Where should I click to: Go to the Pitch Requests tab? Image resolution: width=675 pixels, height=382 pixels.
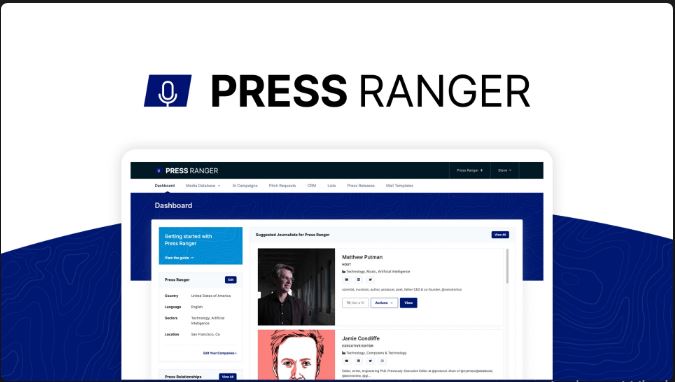tap(282, 186)
